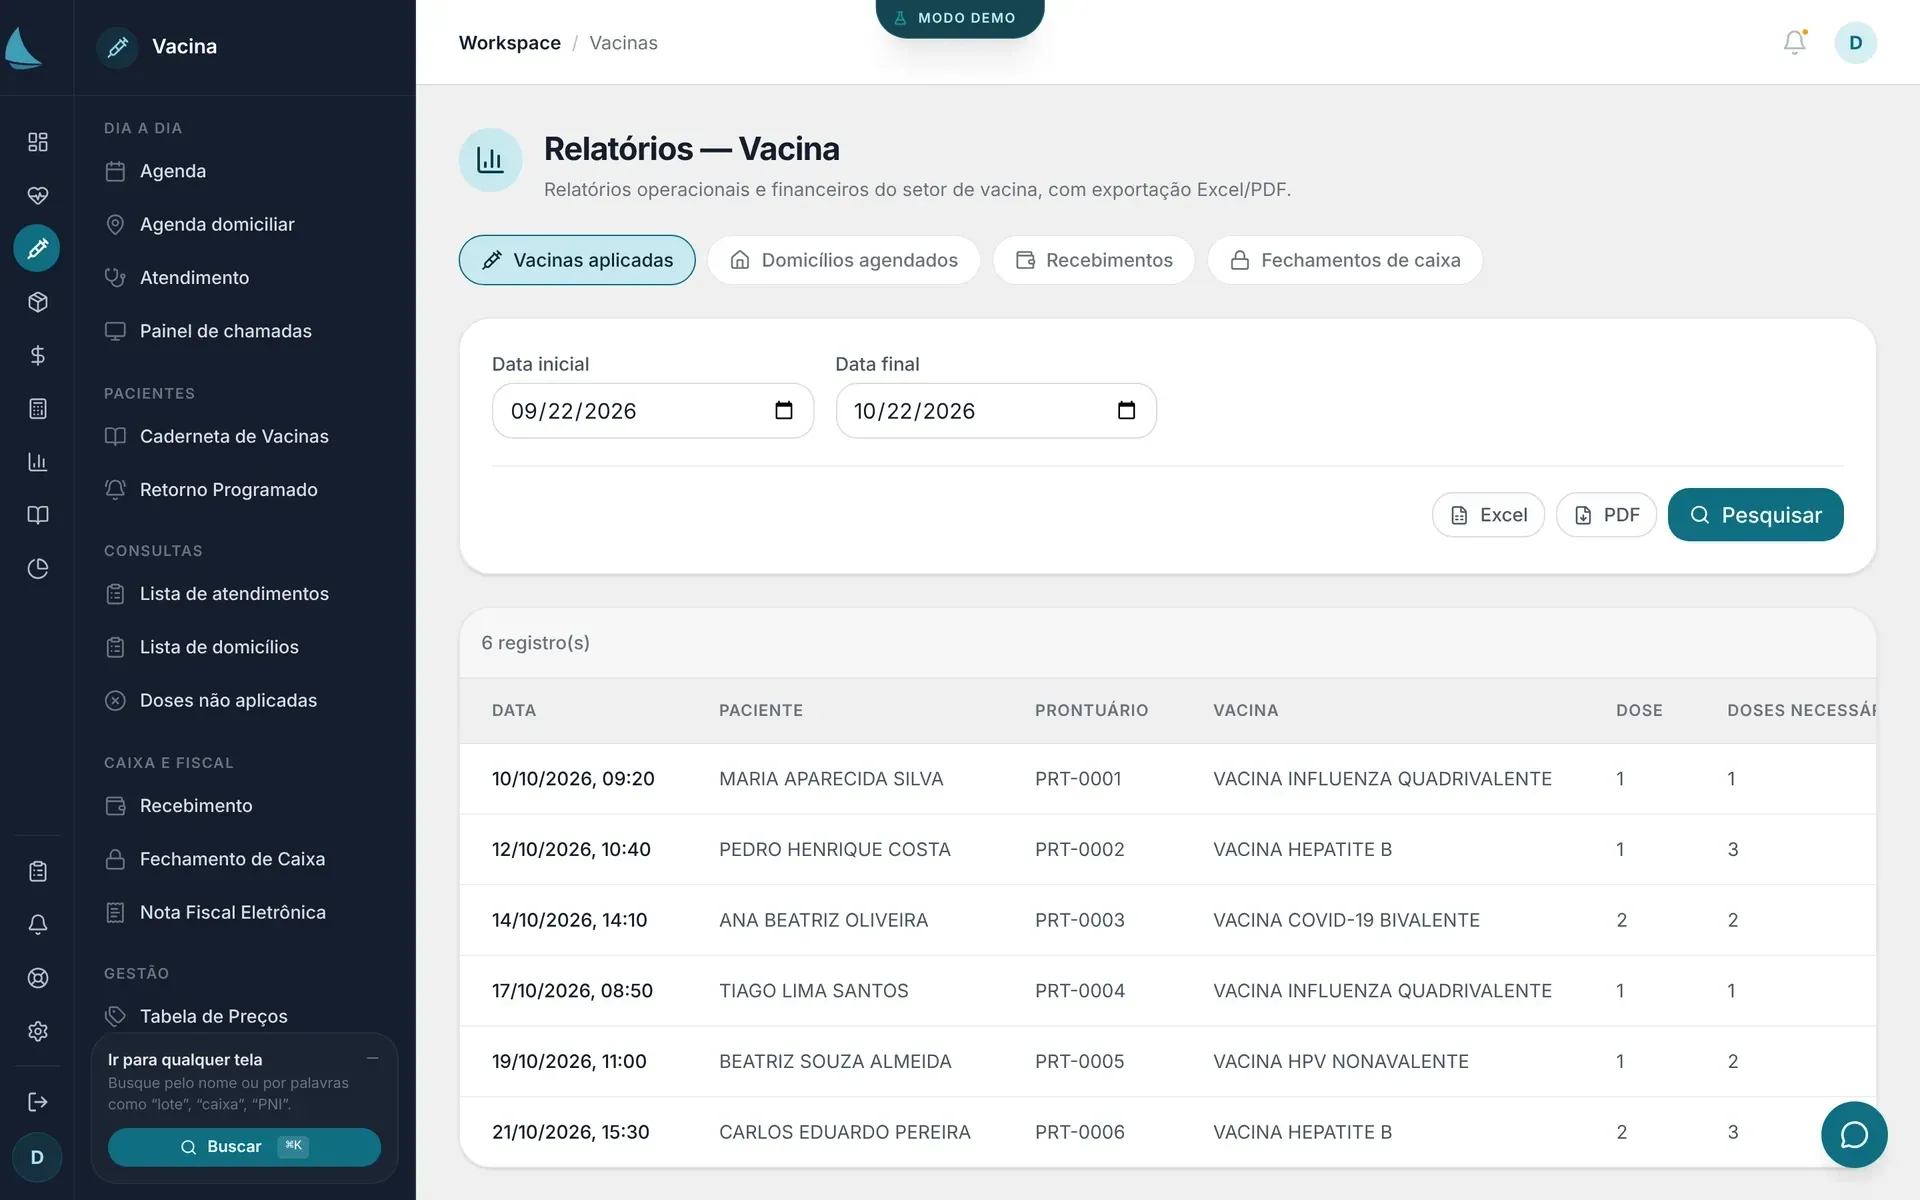Select the syringe vaccine module icon in rail
This screenshot has width=1920, height=1200.
[x=37, y=248]
